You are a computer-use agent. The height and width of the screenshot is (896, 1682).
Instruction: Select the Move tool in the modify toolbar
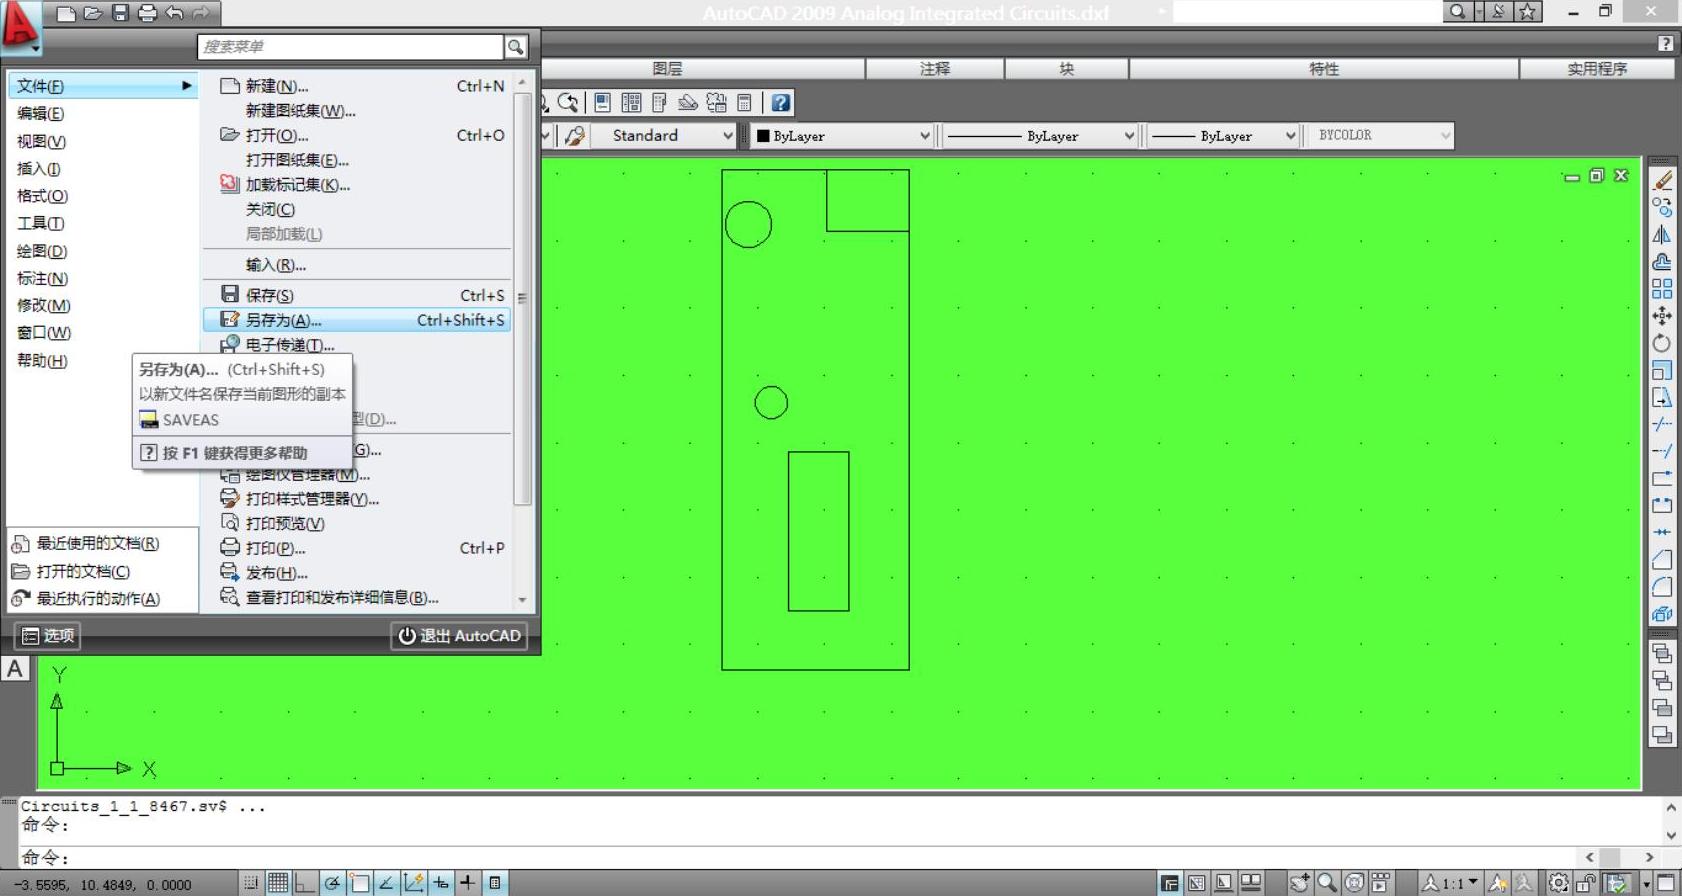(1662, 316)
